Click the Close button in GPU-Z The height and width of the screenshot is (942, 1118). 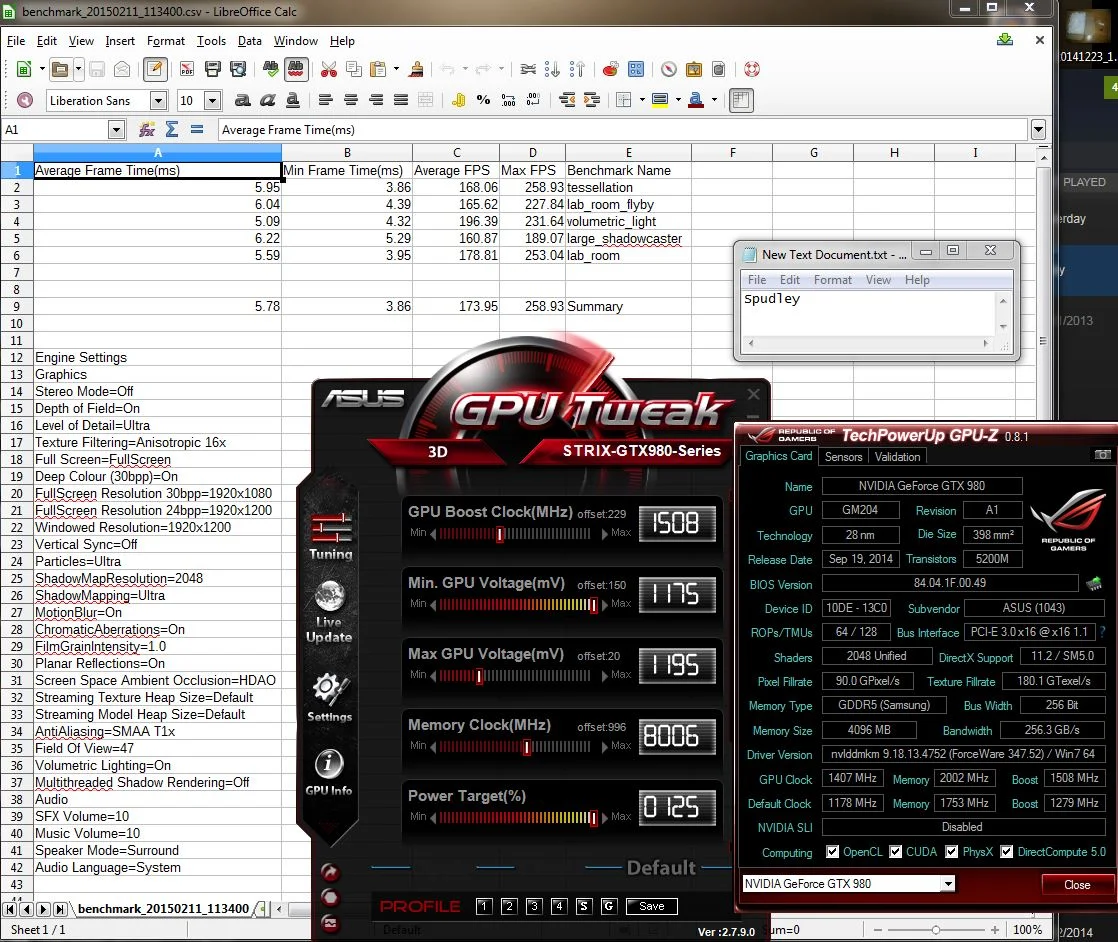click(1077, 885)
